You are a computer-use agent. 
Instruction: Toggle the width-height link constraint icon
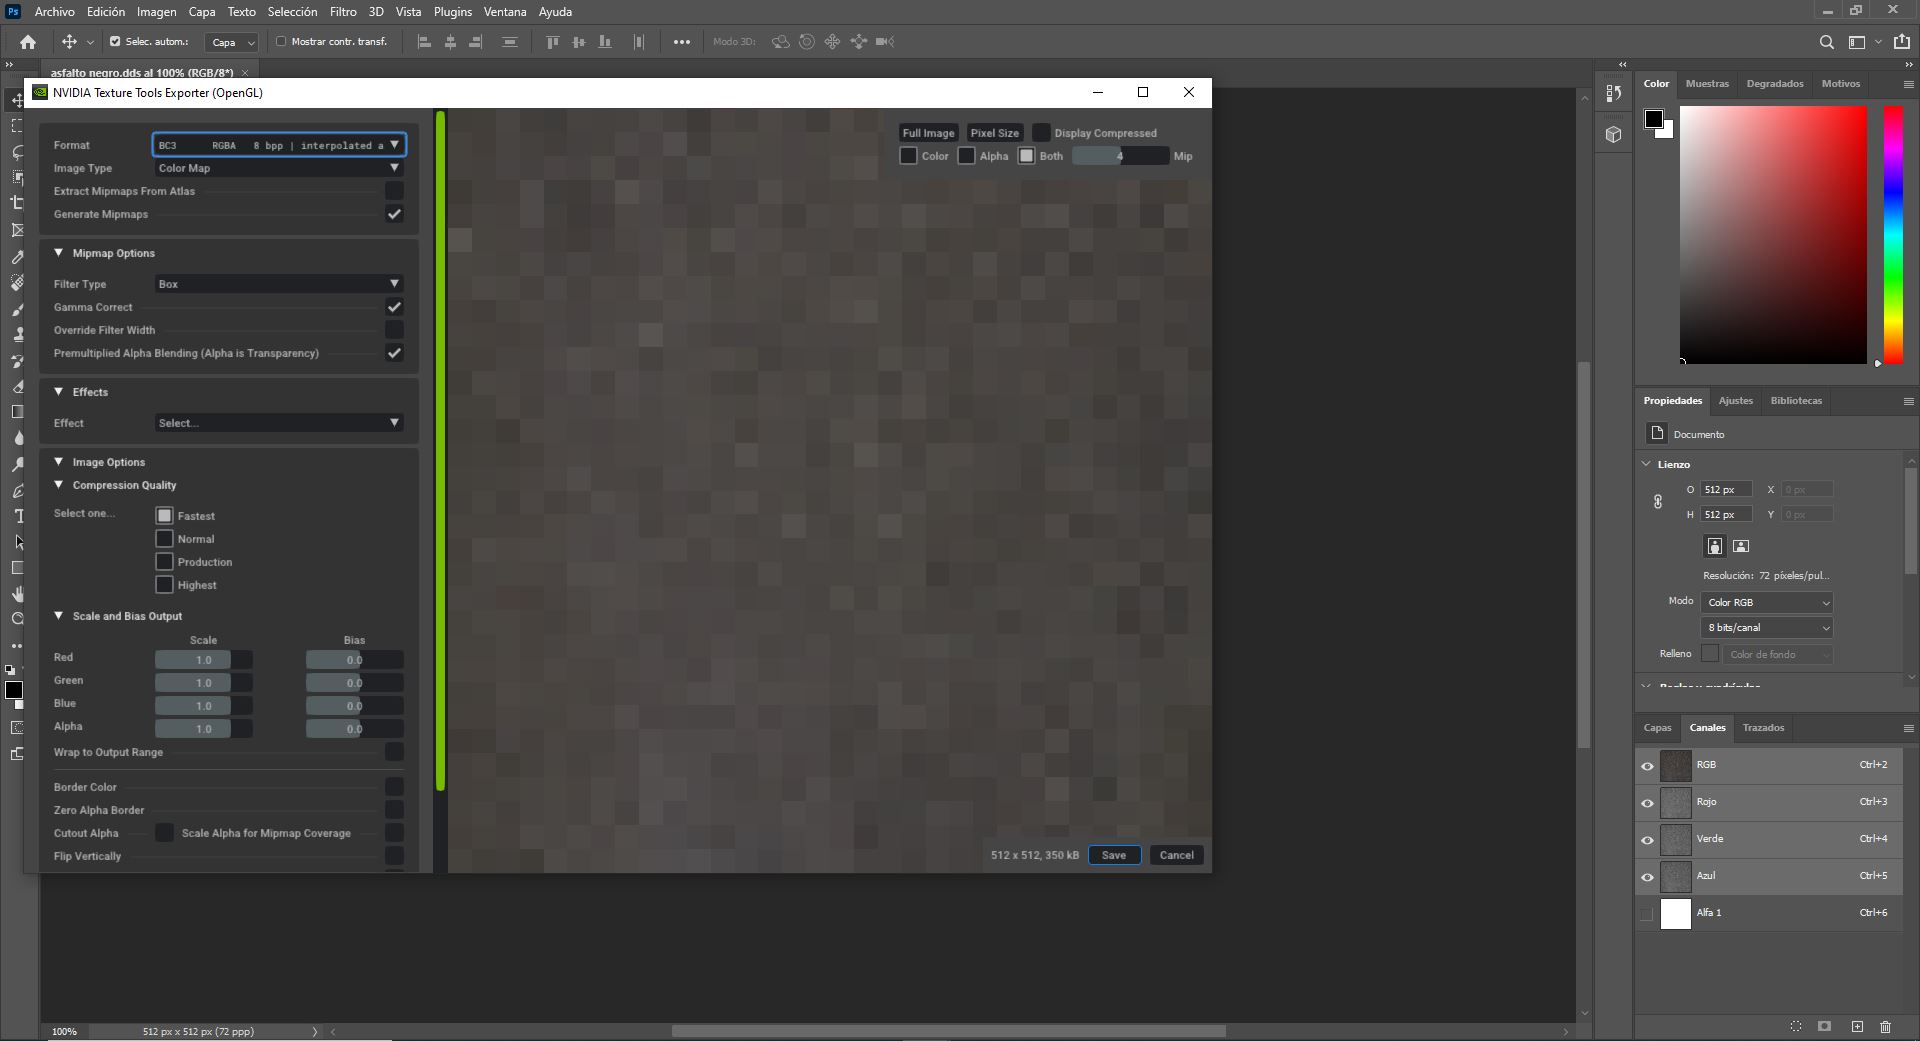pyautogui.click(x=1657, y=502)
